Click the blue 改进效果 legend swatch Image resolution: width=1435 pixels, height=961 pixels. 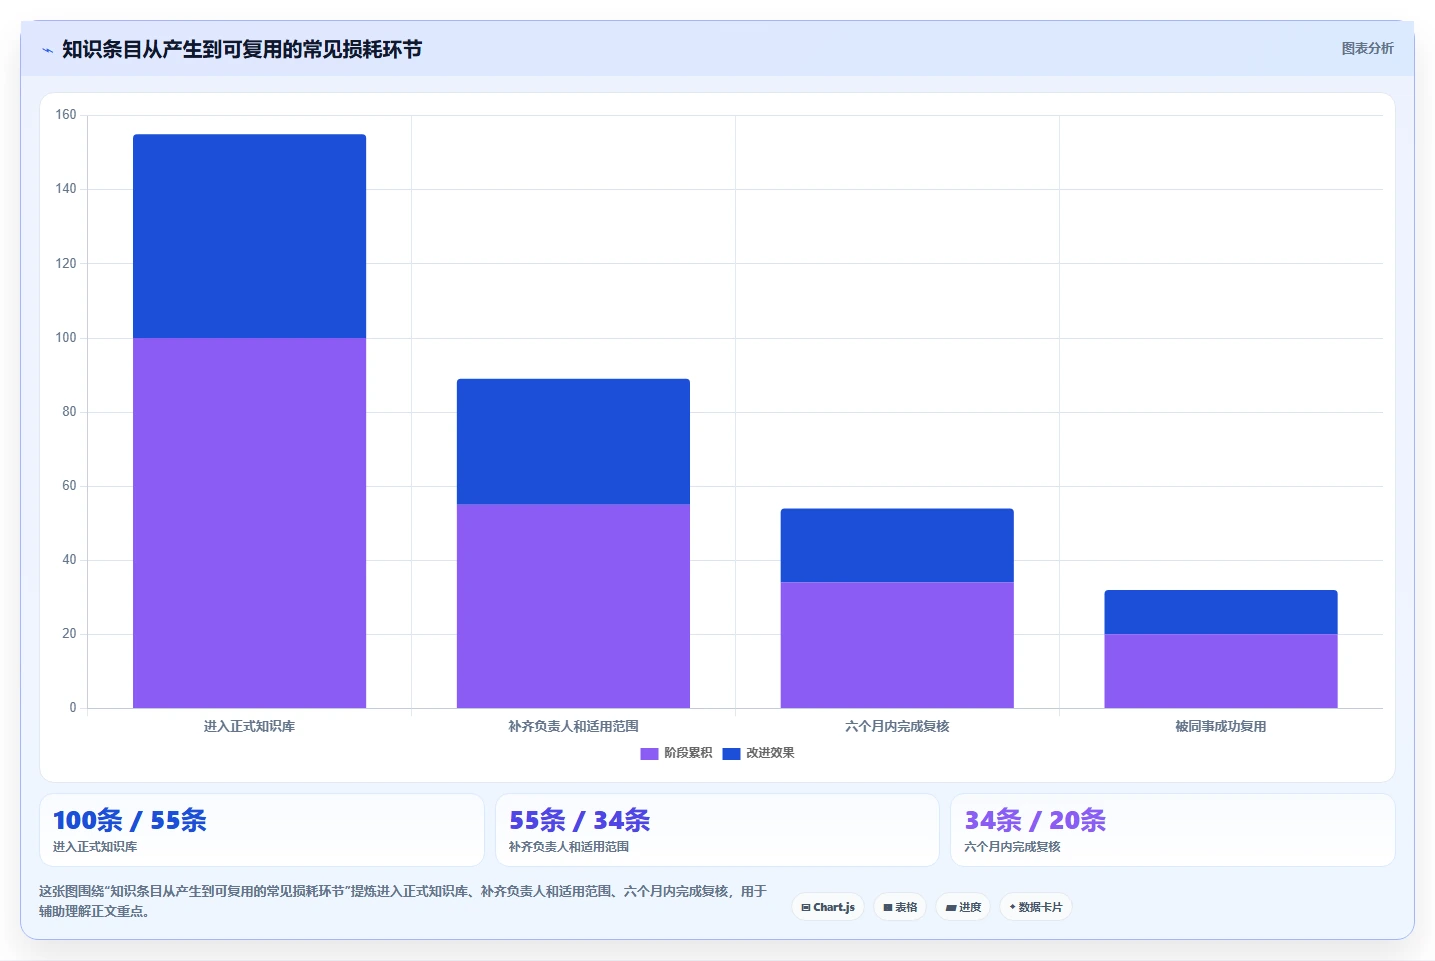pyautogui.click(x=731, y=754)
